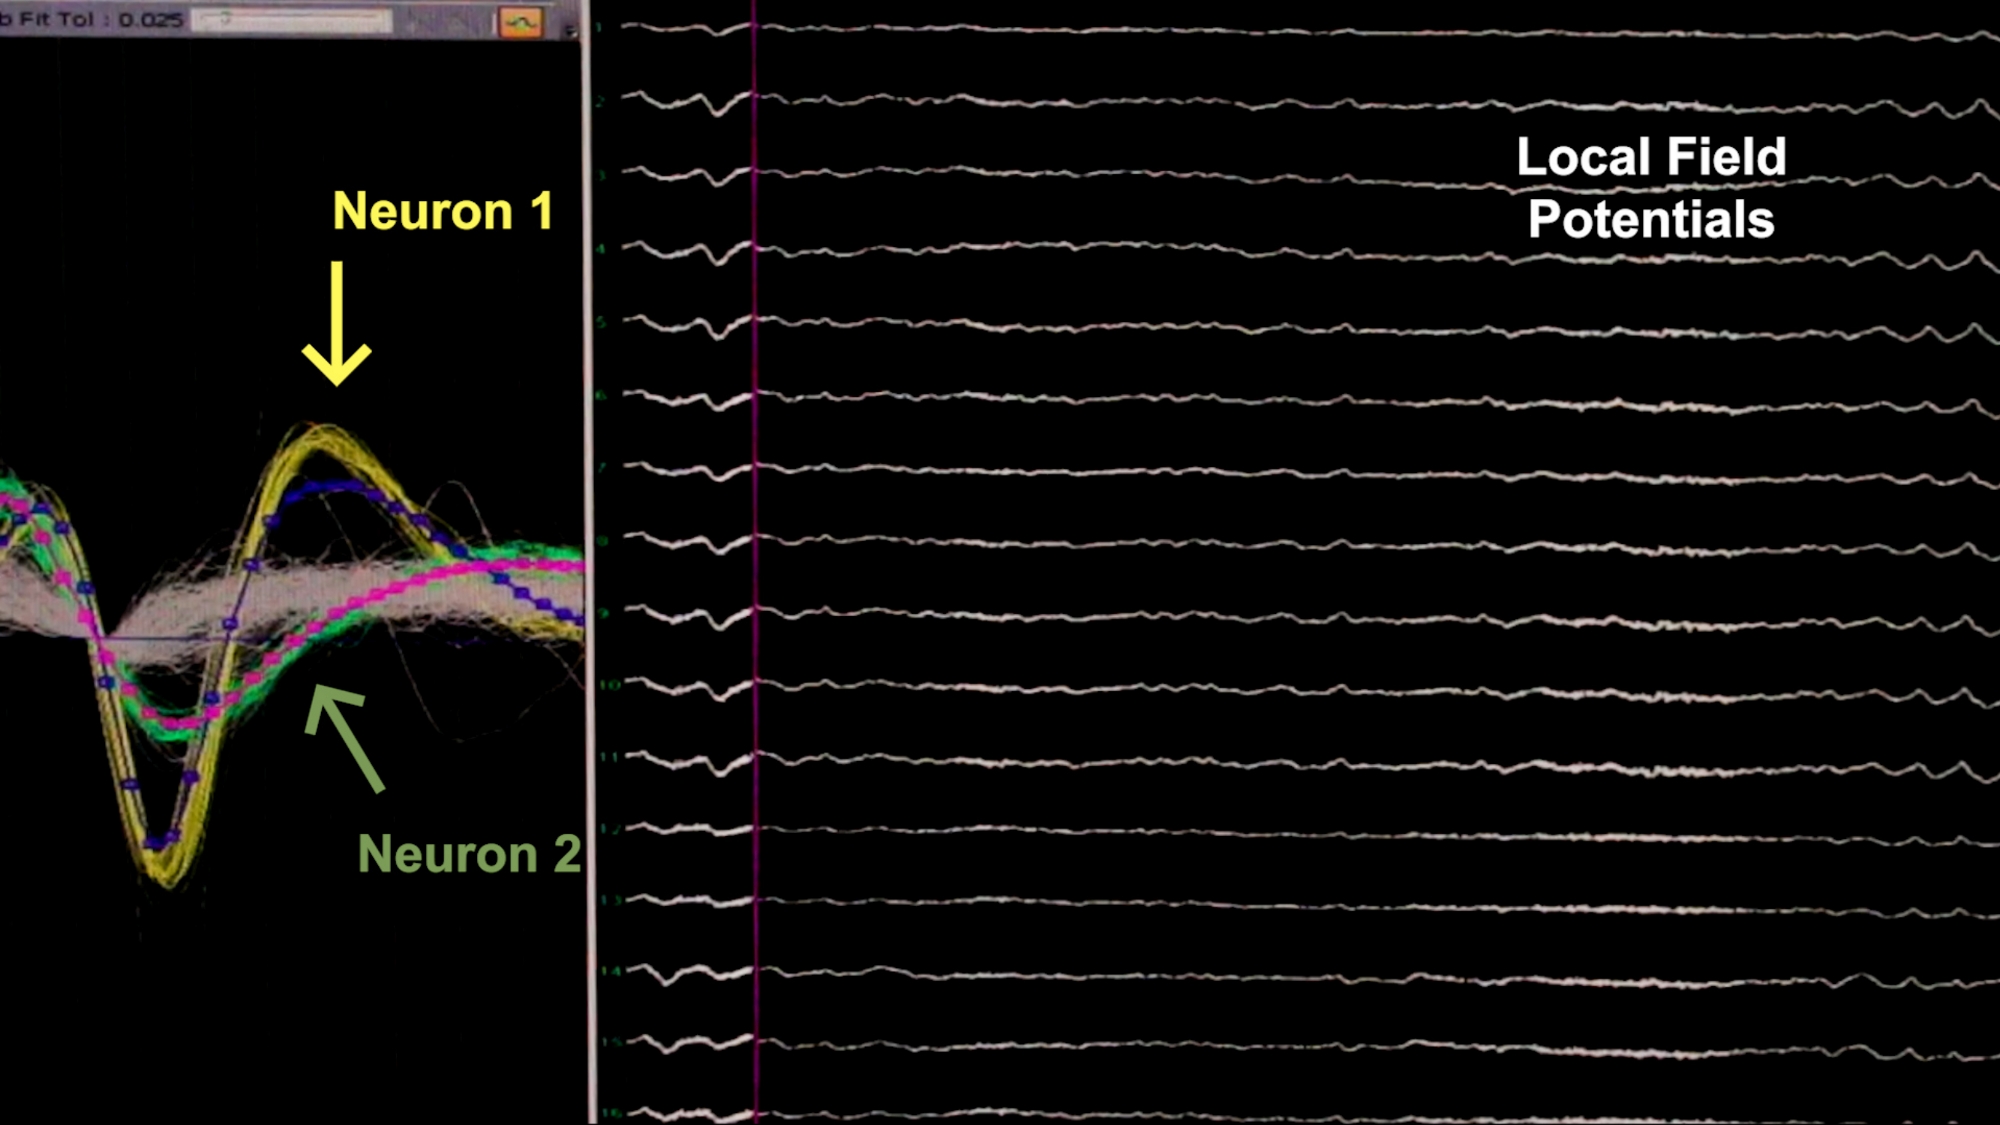Click channel 14 number label
Viewport: 2000px width, 1125px height.
point(611,971)
